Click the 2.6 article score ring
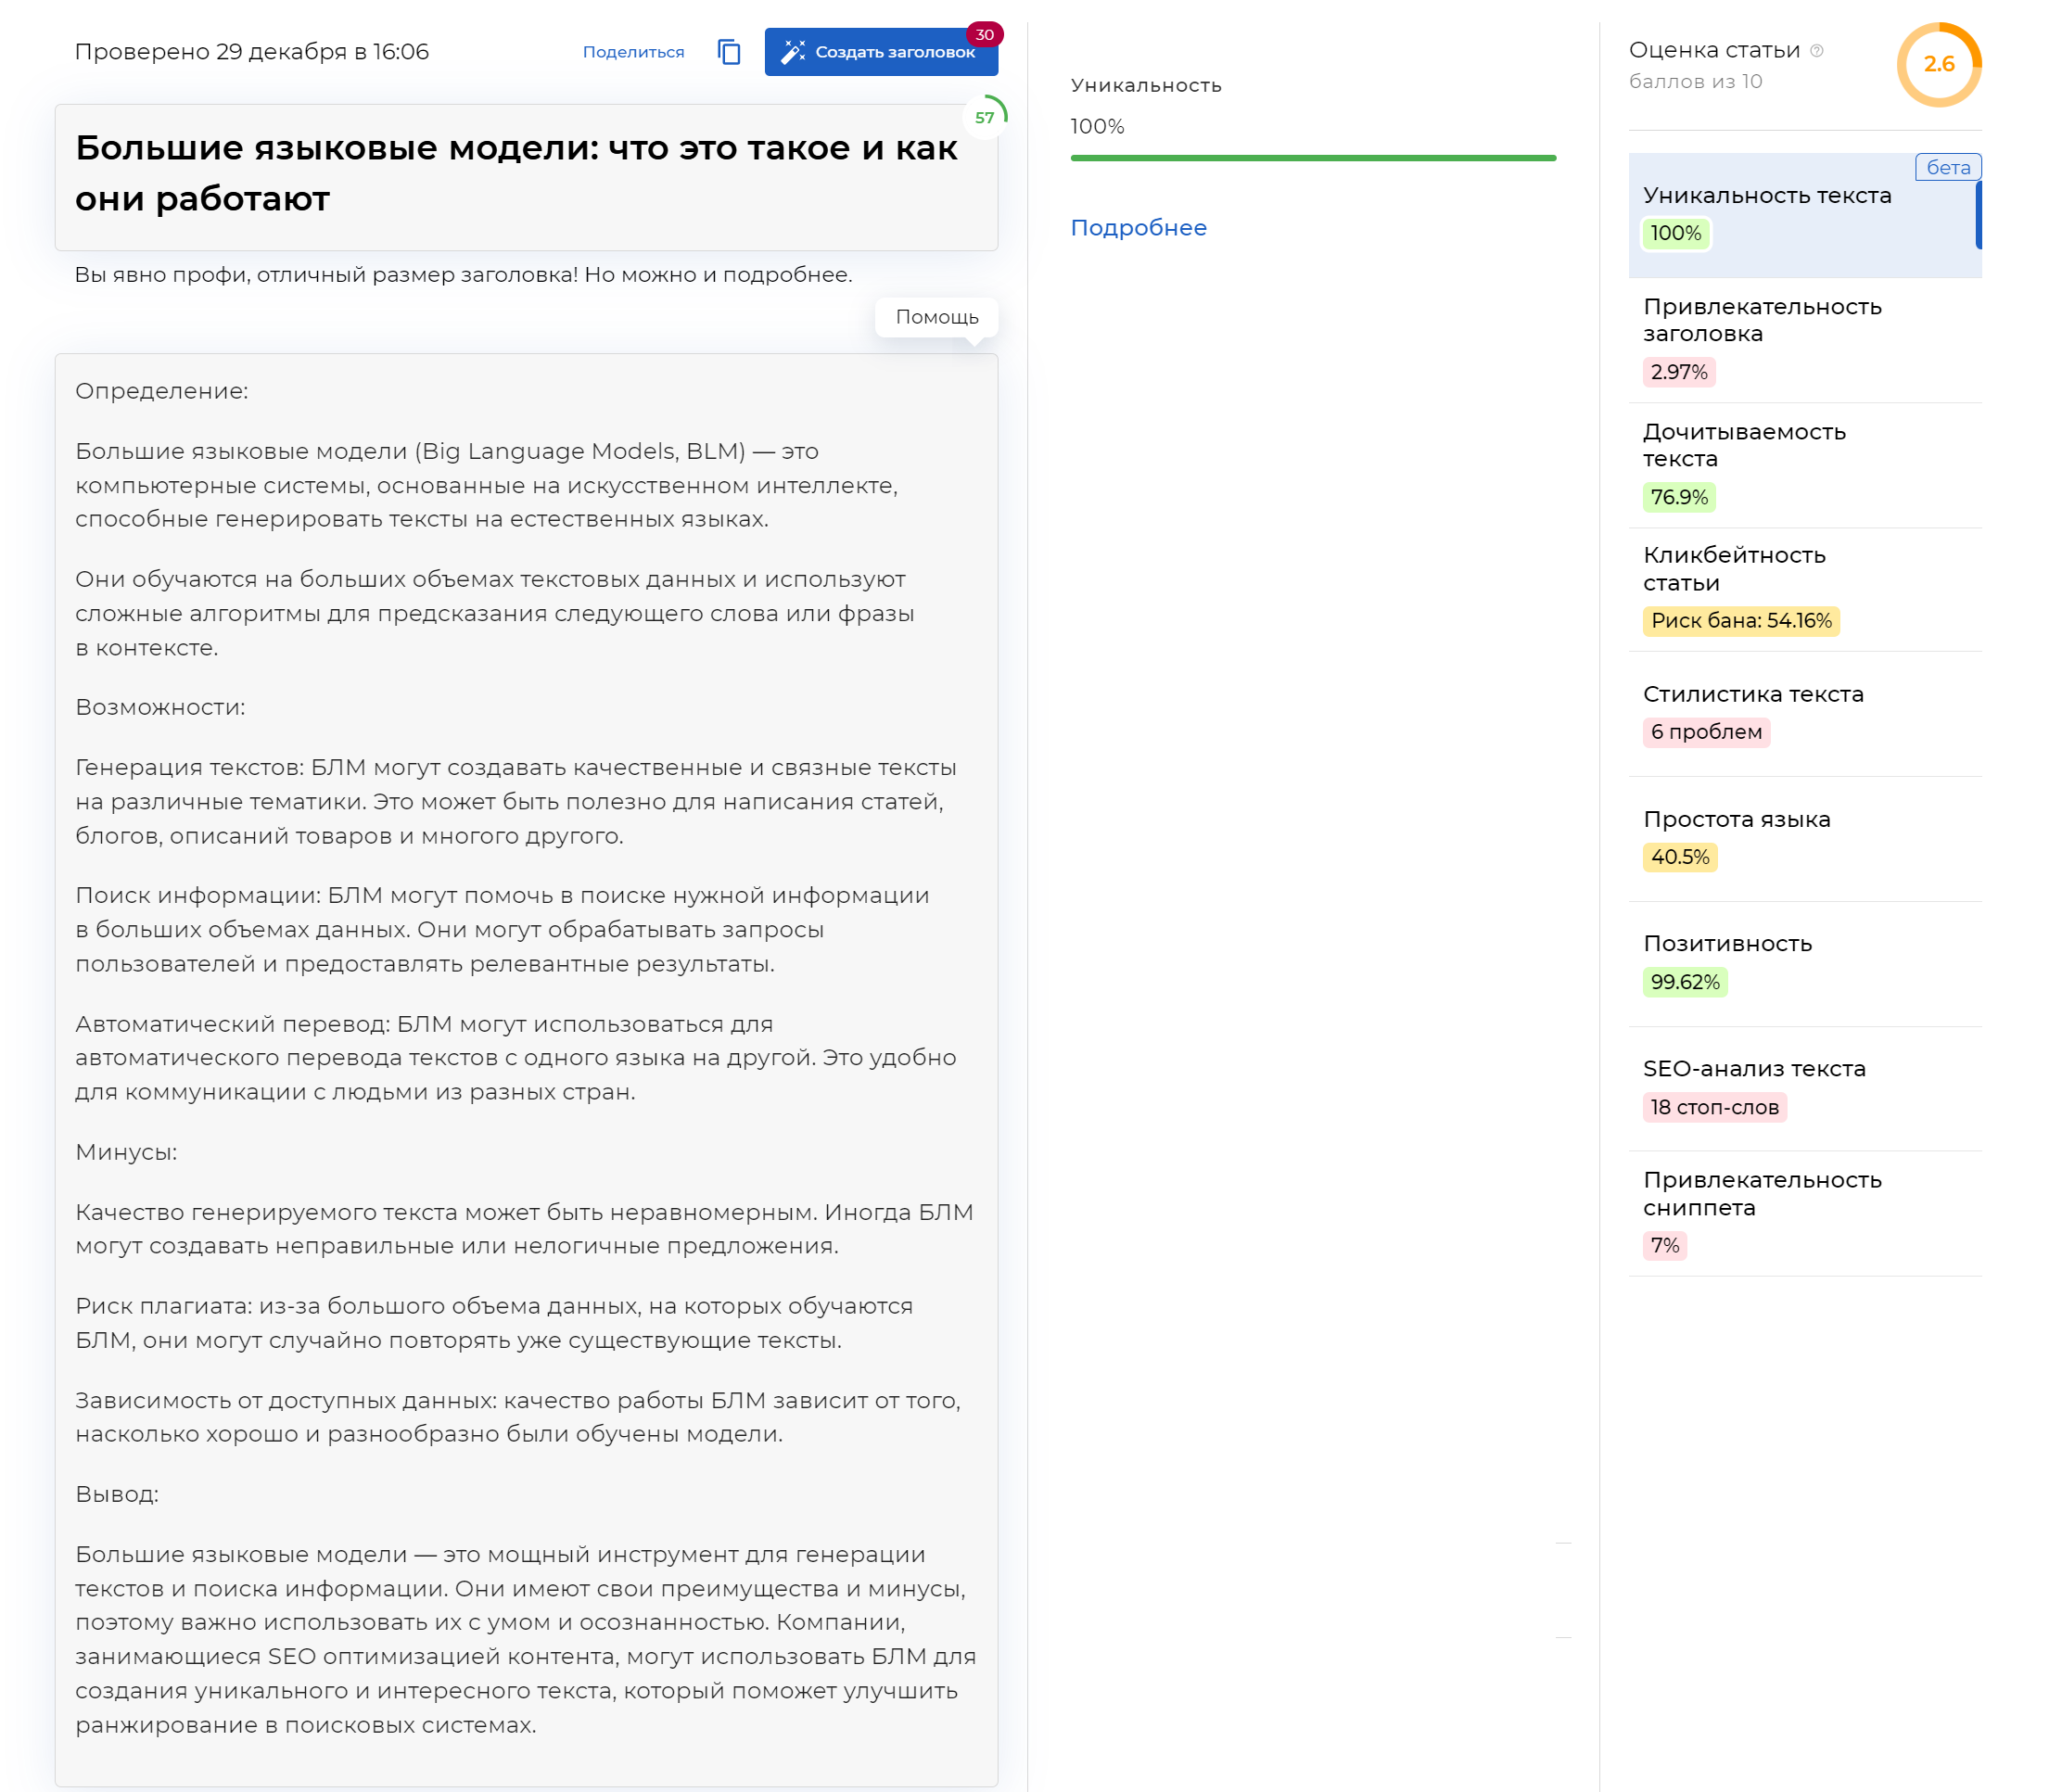Viewport: 2062px width, 1792px height. tap(1938, 64)
